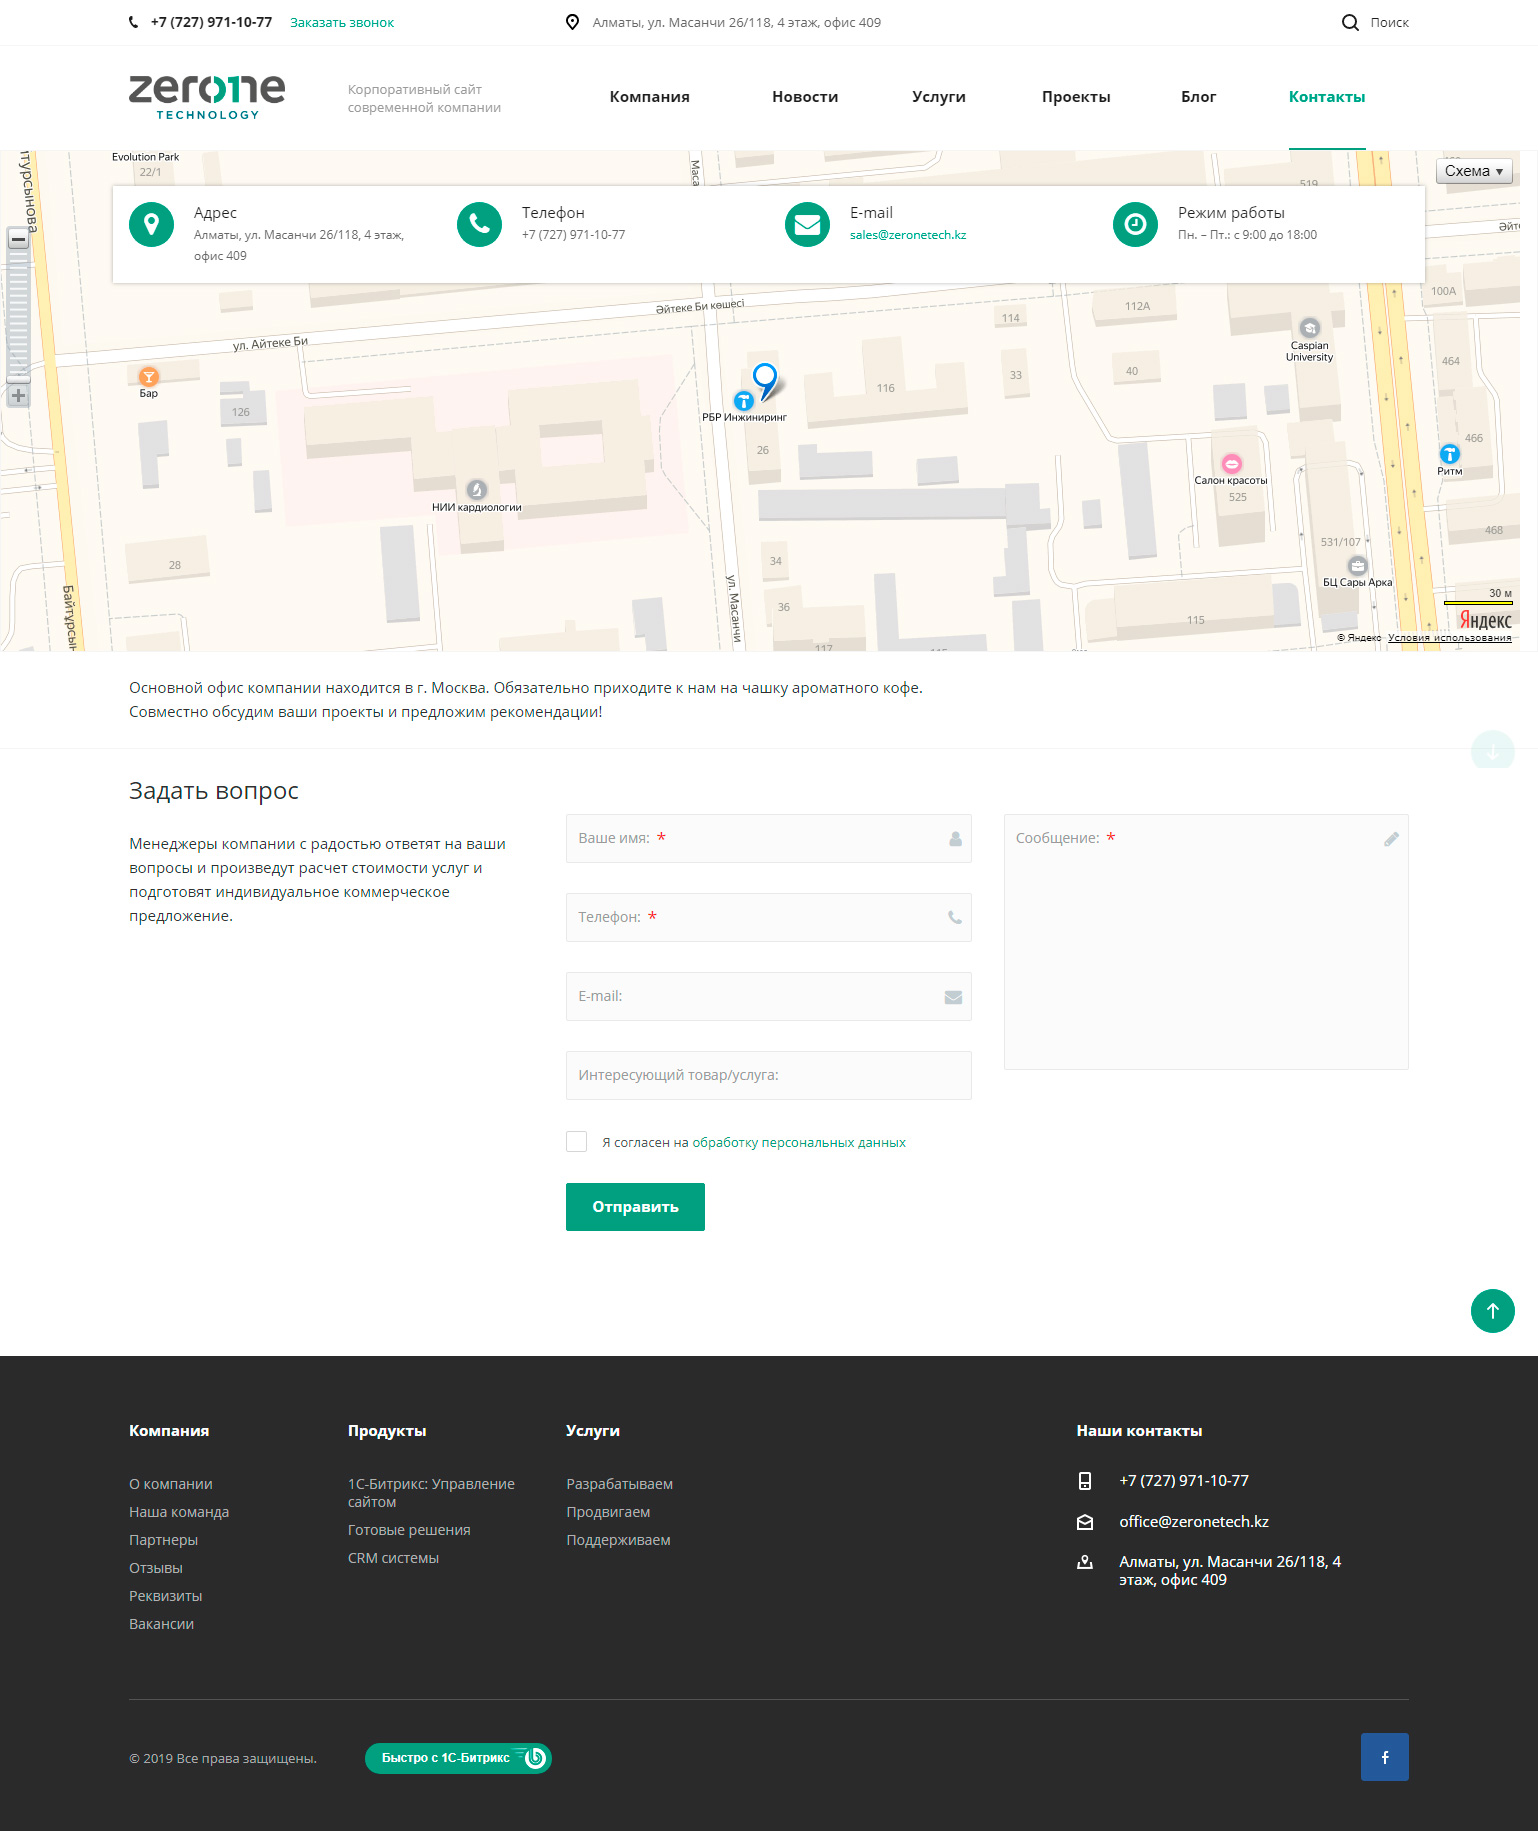The width and height of the screenshot is (1538, 1831).
Task: Open footer link Продвигаем
Action: (608, 1512)
